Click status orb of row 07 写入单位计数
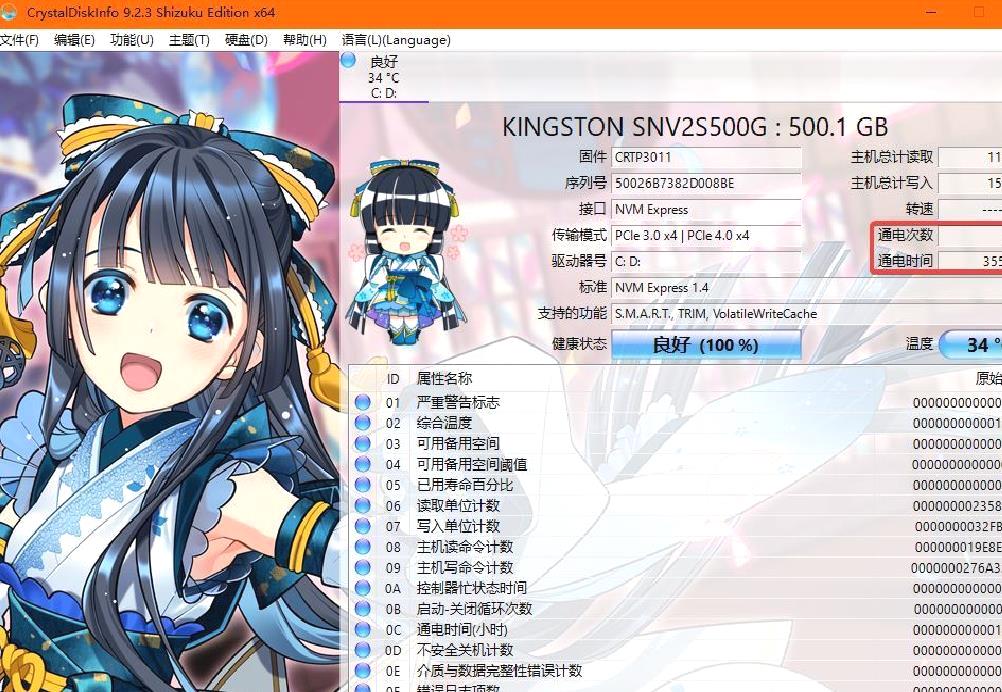The height and width of the screenshot is (692, 1002). coord(362,526)
